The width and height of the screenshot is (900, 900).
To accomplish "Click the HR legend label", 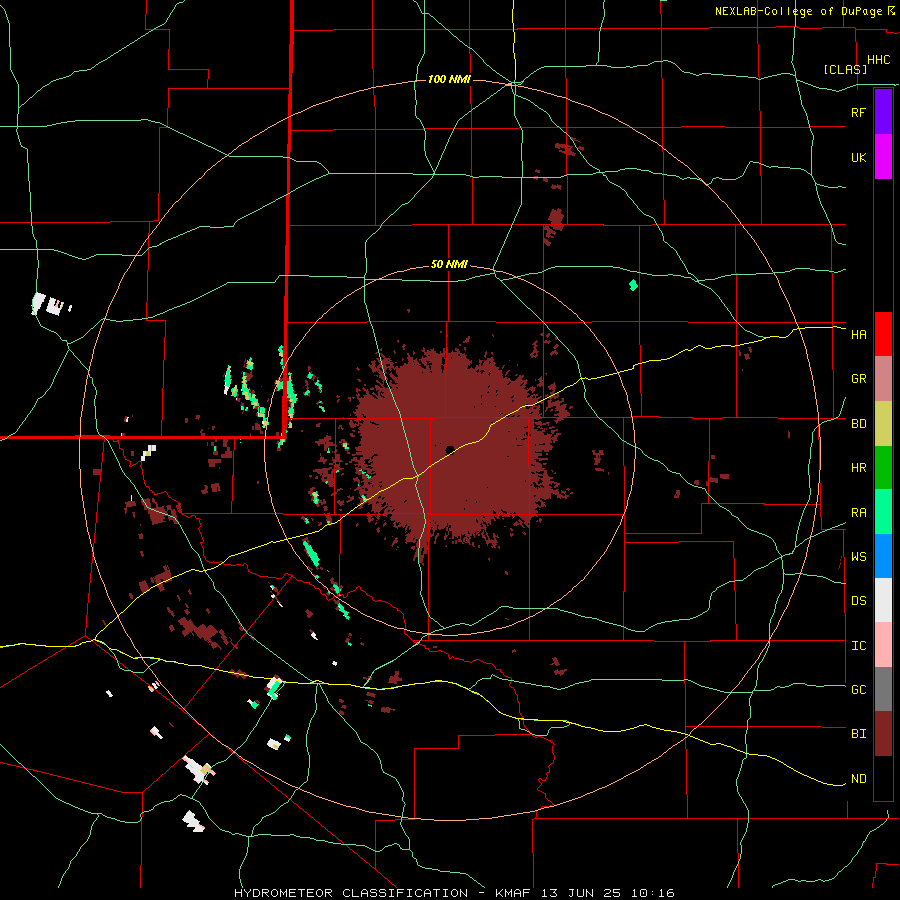I will 858,468.
